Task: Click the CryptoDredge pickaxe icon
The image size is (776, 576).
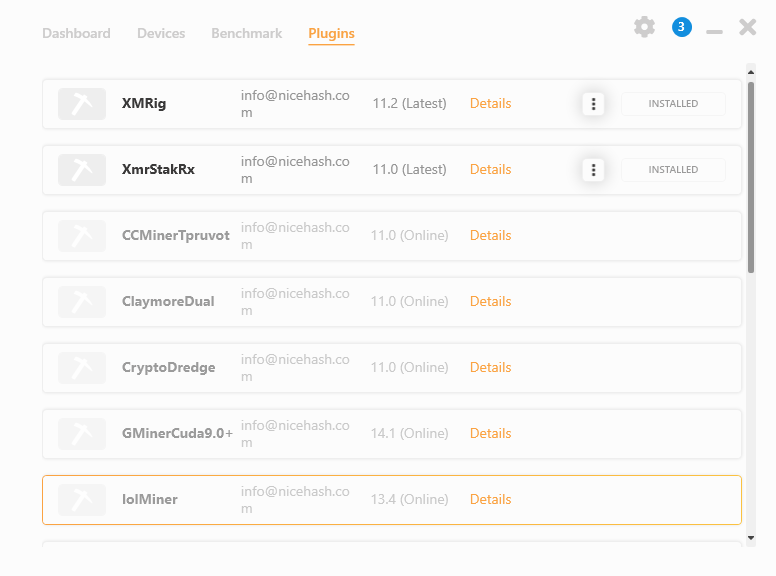Action: pos(82,368)
